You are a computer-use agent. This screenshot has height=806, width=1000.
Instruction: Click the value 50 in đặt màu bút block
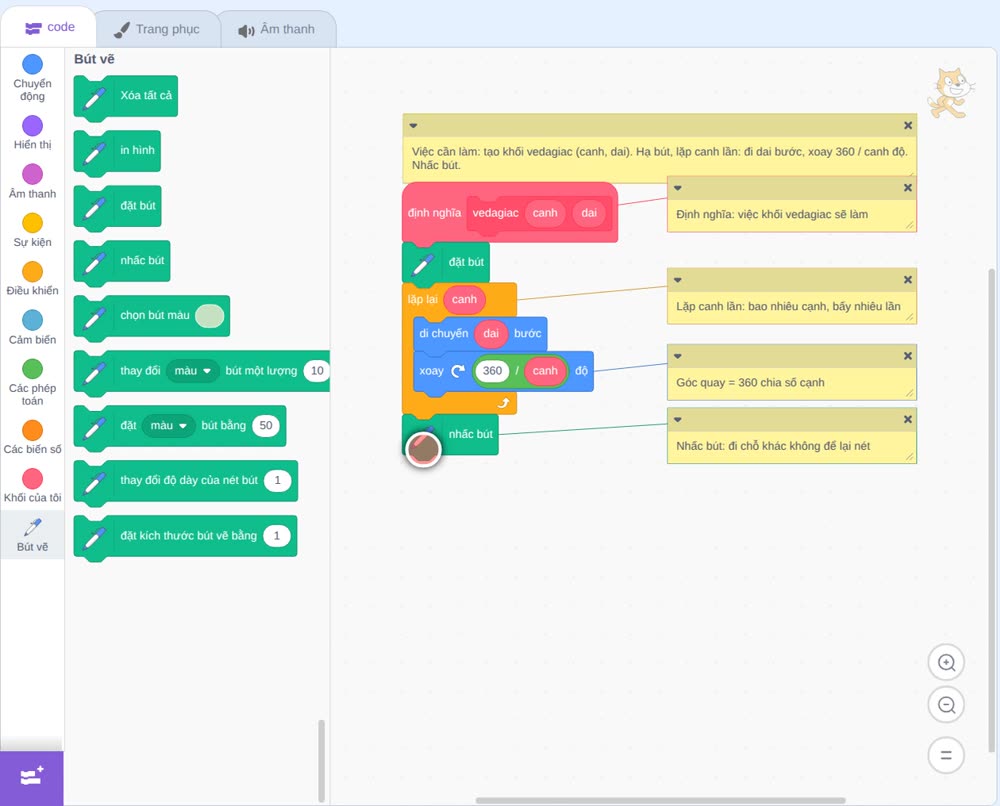pos(266,426)
